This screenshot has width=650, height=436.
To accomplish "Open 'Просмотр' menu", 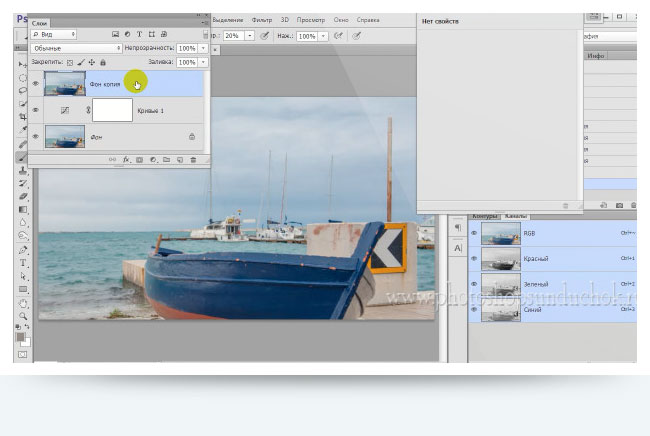I will pos(311,20).
